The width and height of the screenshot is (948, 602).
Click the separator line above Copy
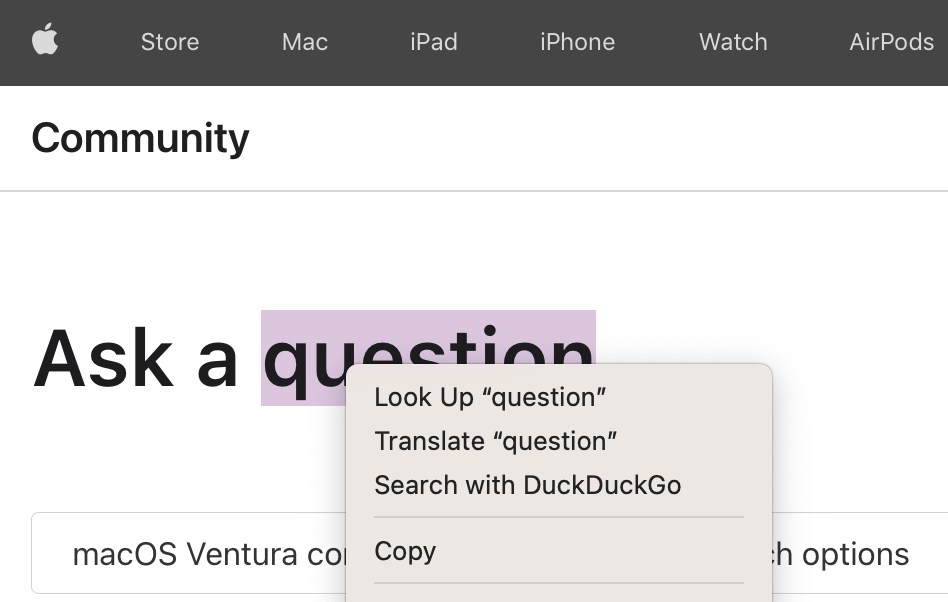(x=558, y=517)
